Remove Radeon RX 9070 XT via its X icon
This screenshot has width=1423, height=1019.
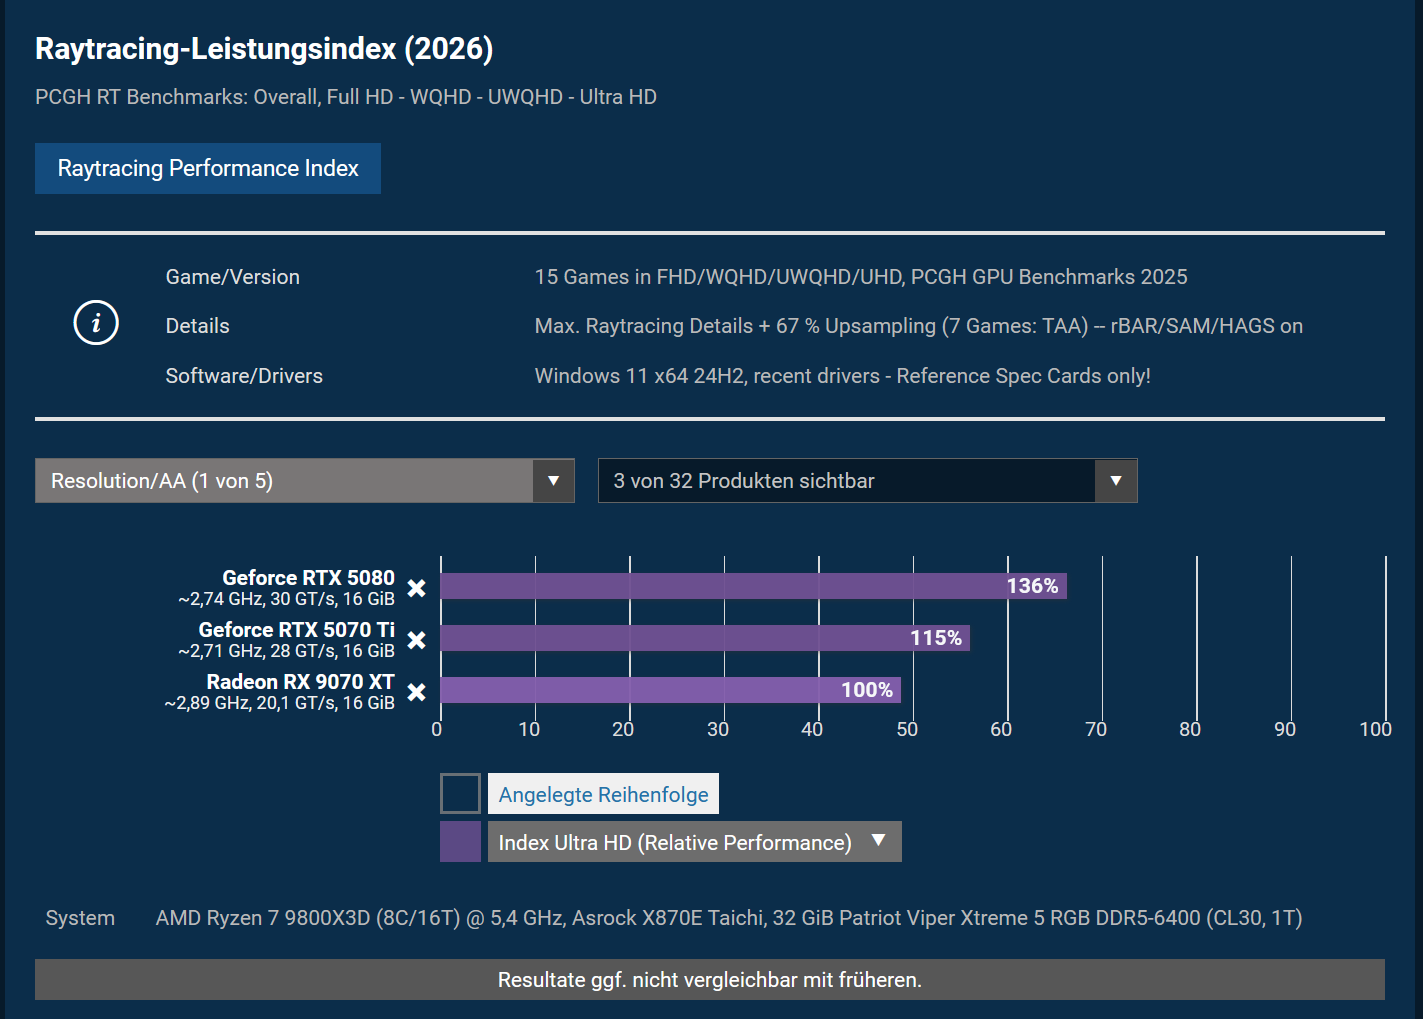(417, 692)
